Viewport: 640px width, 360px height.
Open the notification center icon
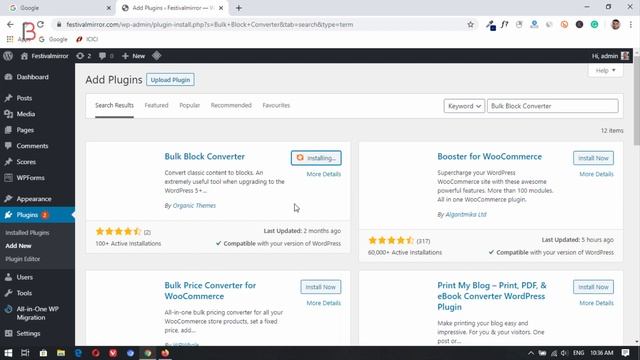(x=626, y=353)
